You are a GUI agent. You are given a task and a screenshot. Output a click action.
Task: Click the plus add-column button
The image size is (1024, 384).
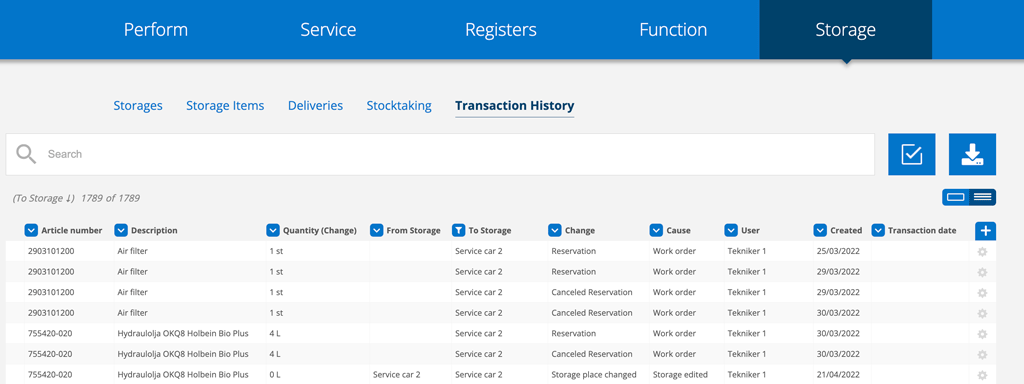coord(985,231)
